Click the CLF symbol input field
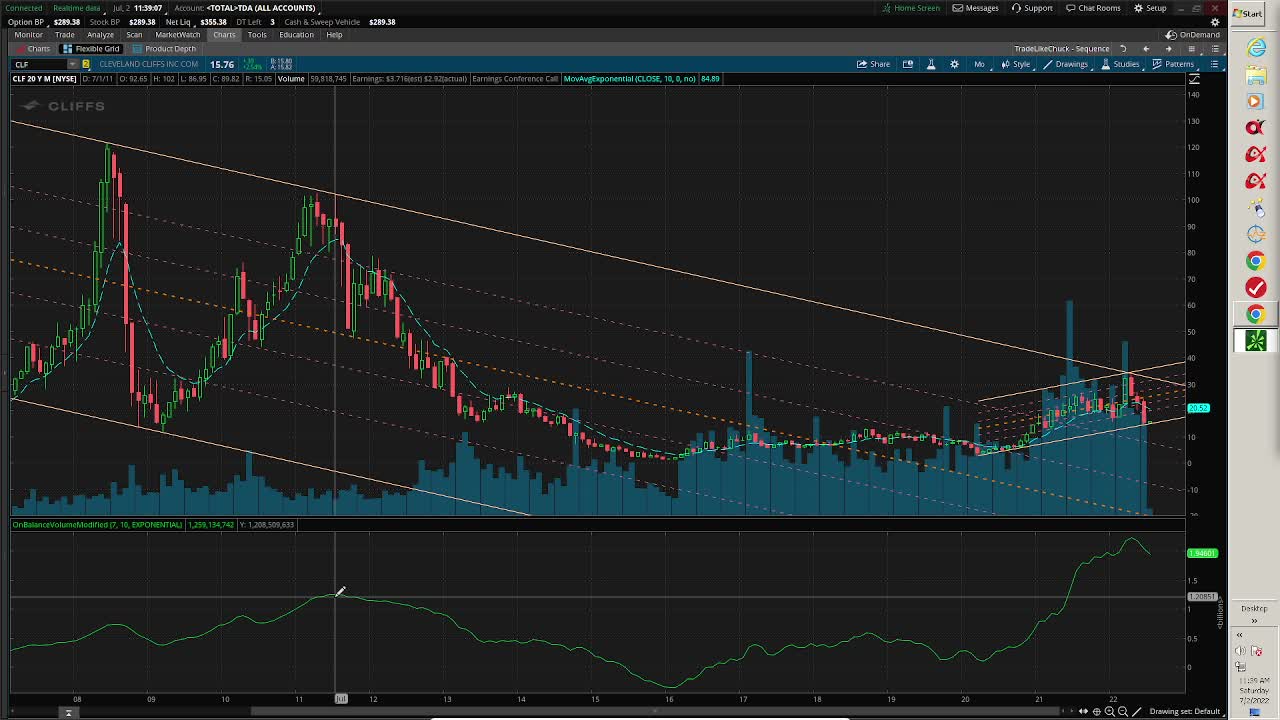This screenshot has height=720, width=1280. pos(38,65)
